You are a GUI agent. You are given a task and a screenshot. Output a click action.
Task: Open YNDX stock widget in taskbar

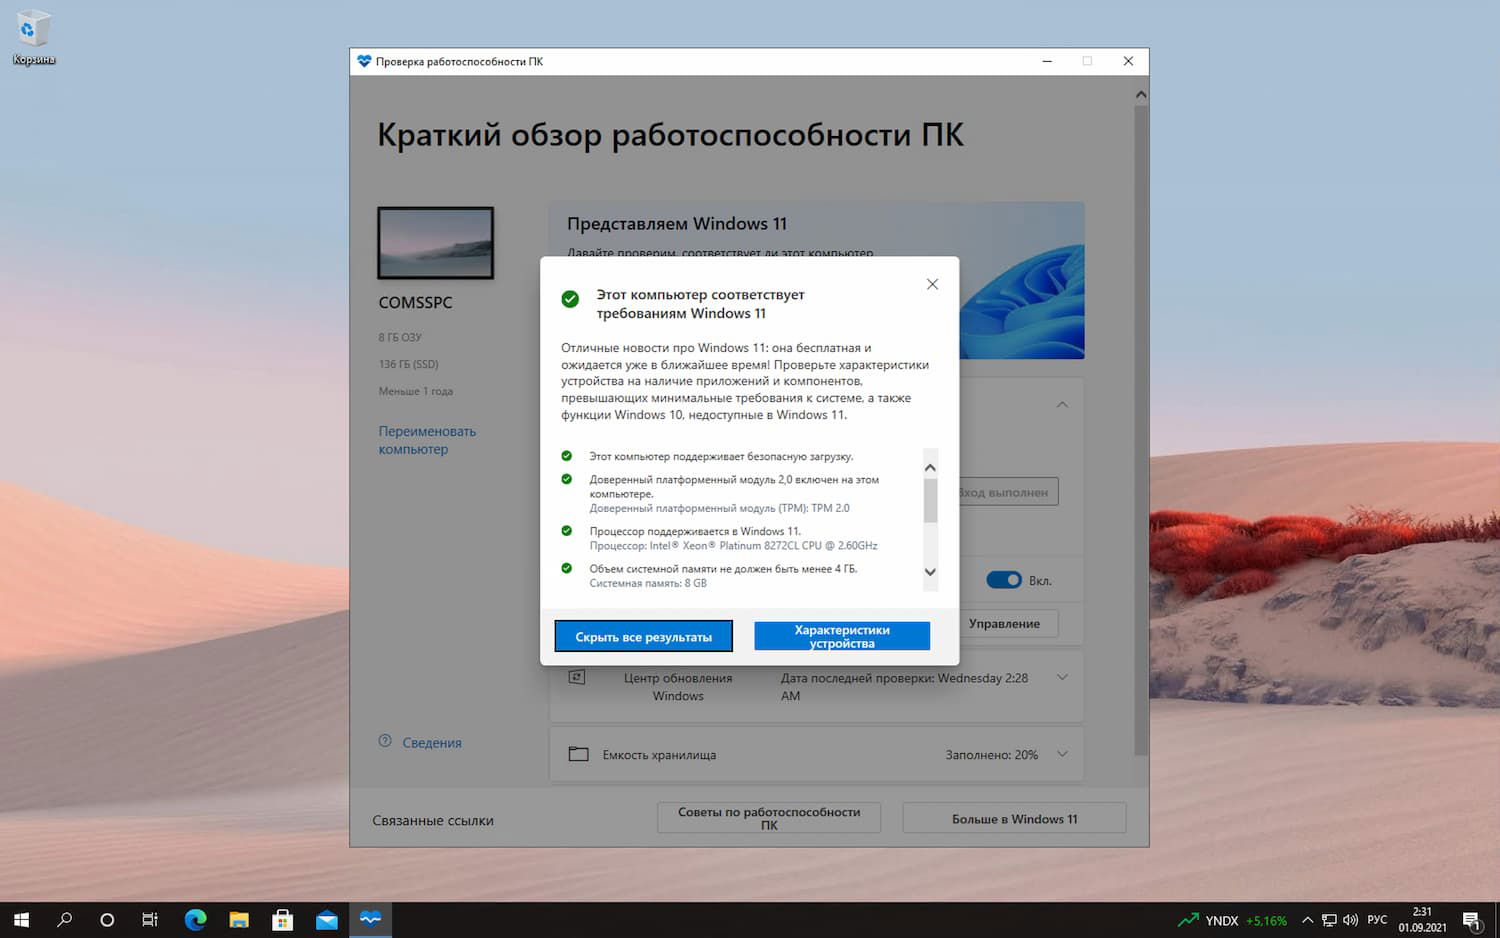coord(1232,921)
